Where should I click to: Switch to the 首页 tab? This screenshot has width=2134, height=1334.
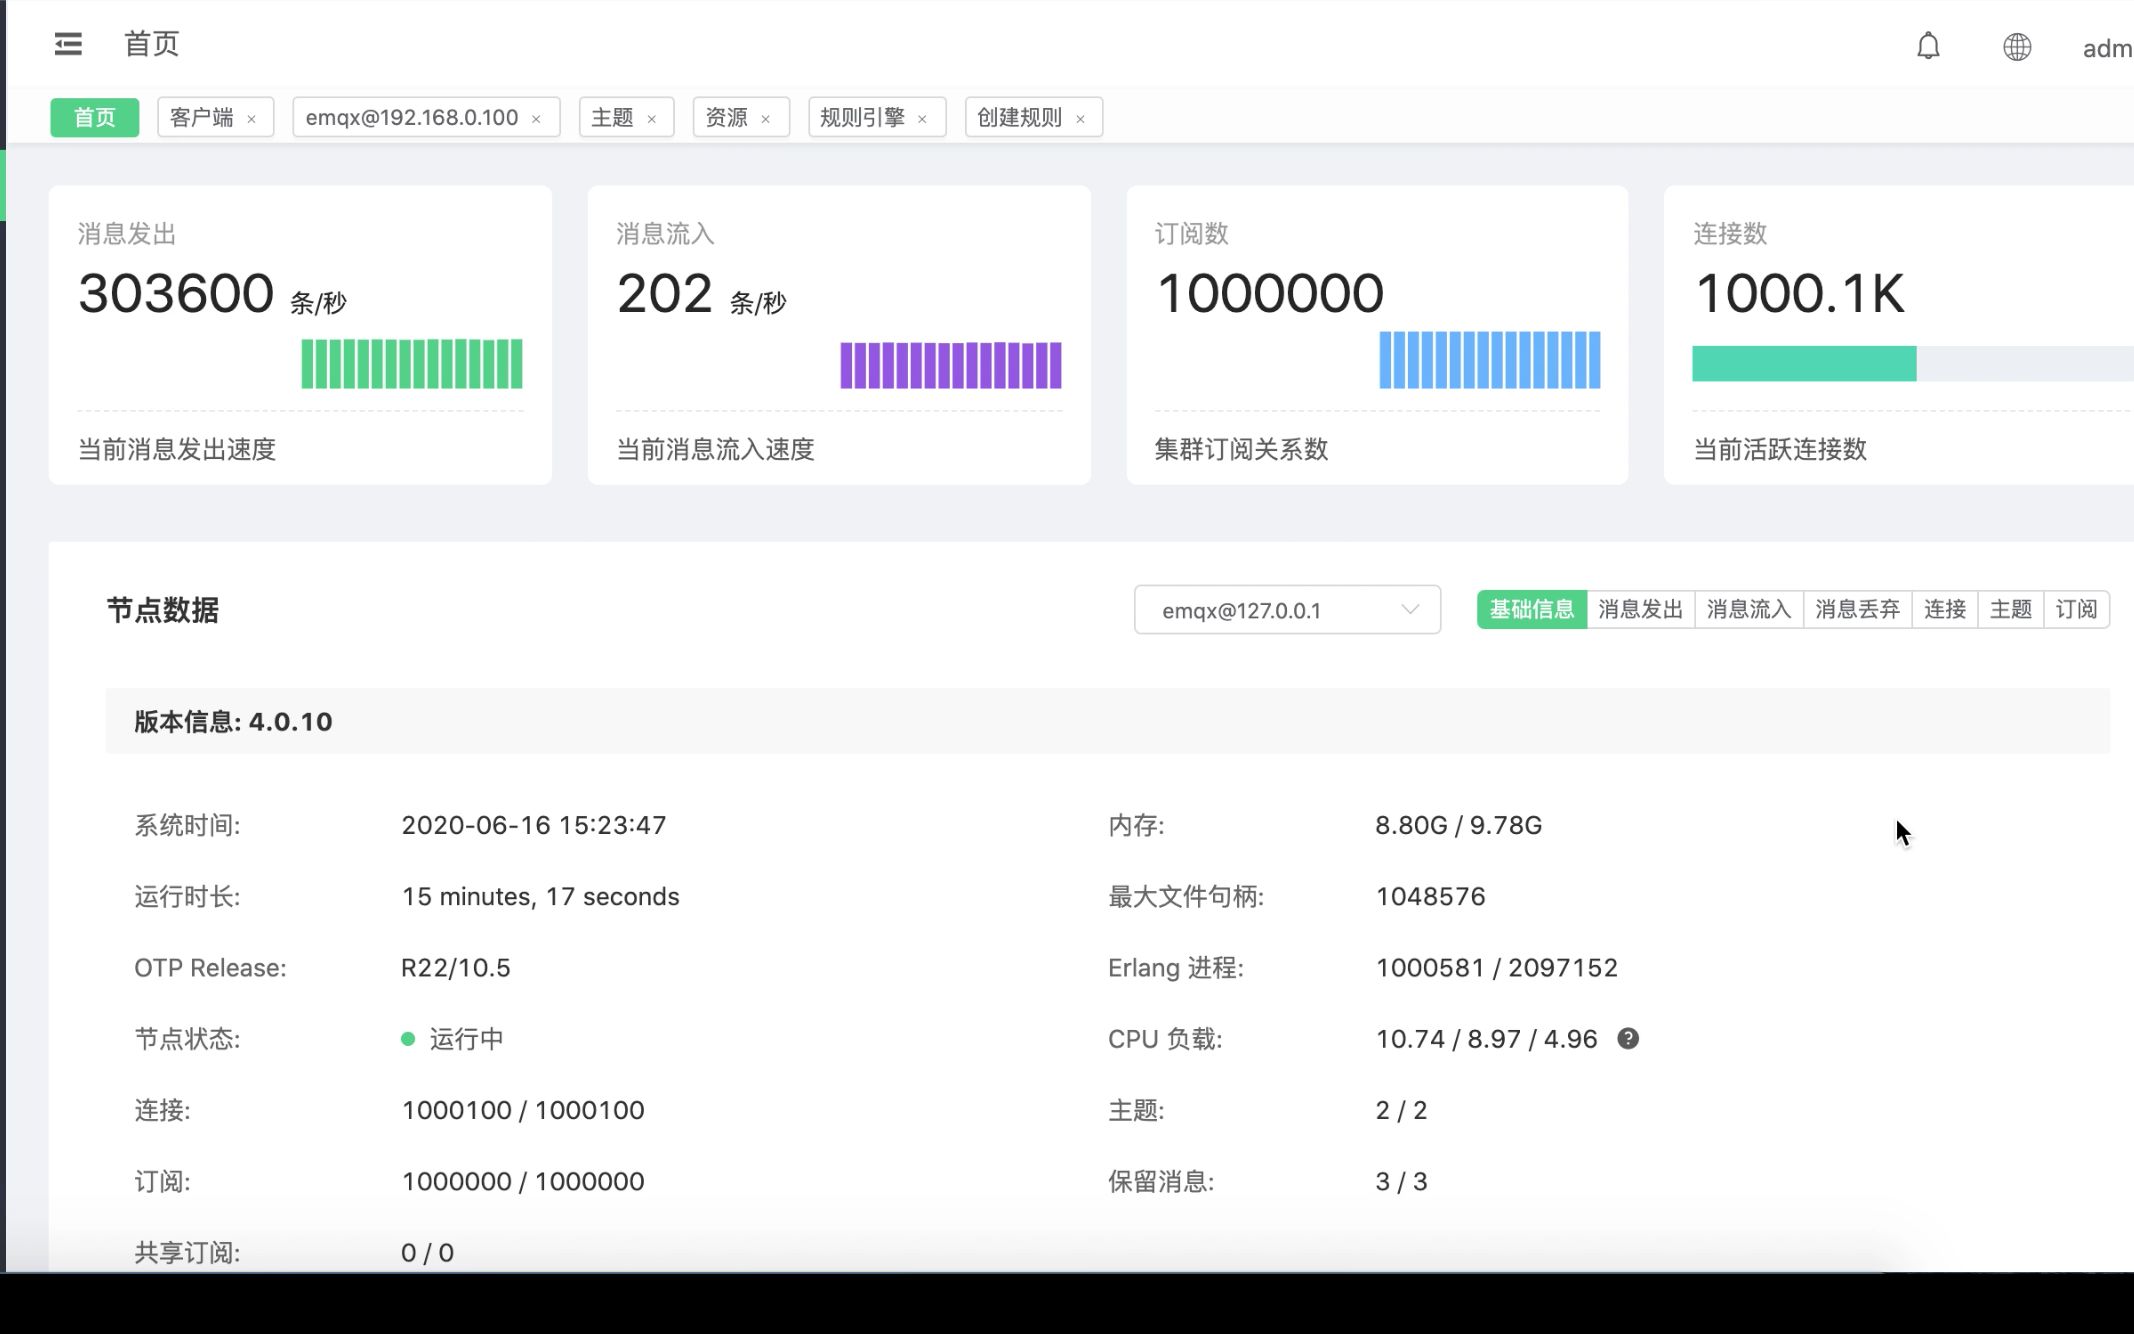coord(95,117)
